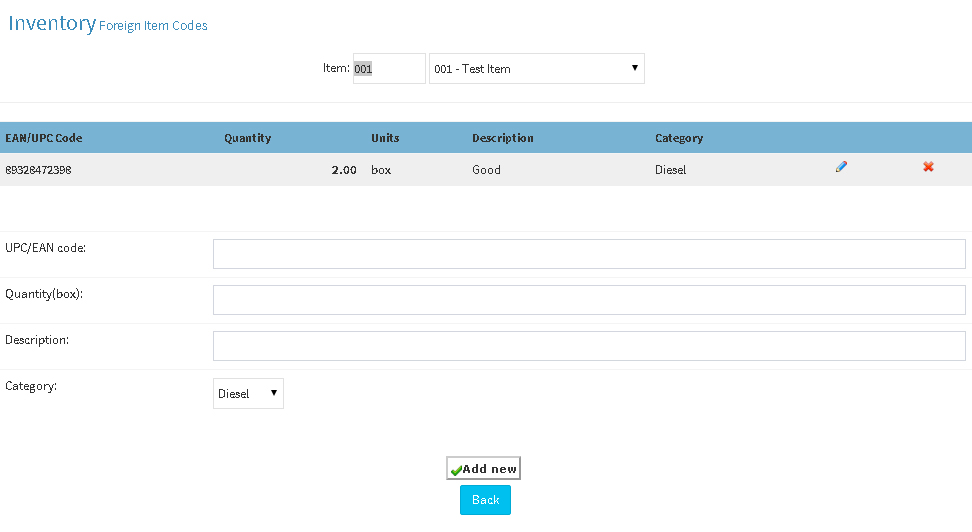Image resolution: width=972 pixels, height=532 pixels.
Task: Click the Item code field showing 001
Action: (x=389, y=69)
